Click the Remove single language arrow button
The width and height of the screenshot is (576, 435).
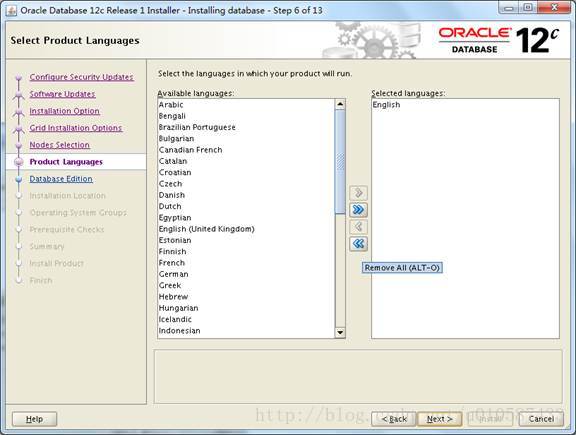coord(359,227)
